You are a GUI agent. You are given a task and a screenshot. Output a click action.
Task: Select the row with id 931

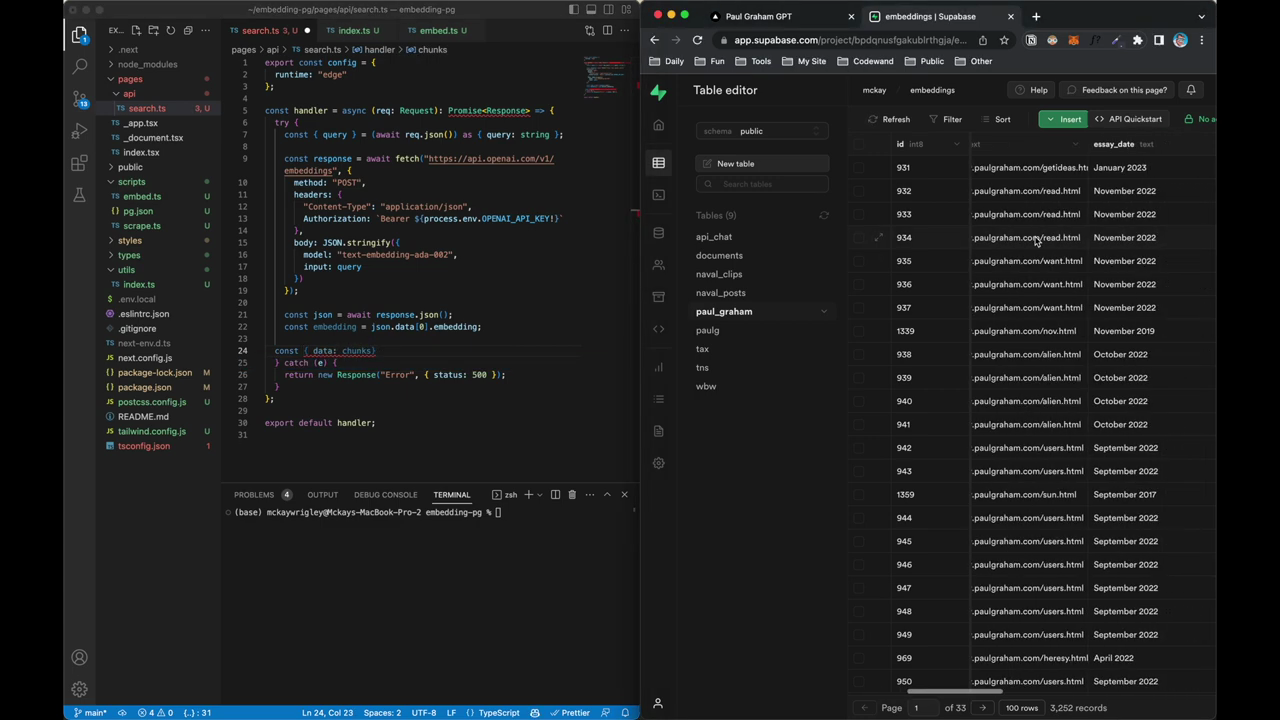click(x=859, y=168)
